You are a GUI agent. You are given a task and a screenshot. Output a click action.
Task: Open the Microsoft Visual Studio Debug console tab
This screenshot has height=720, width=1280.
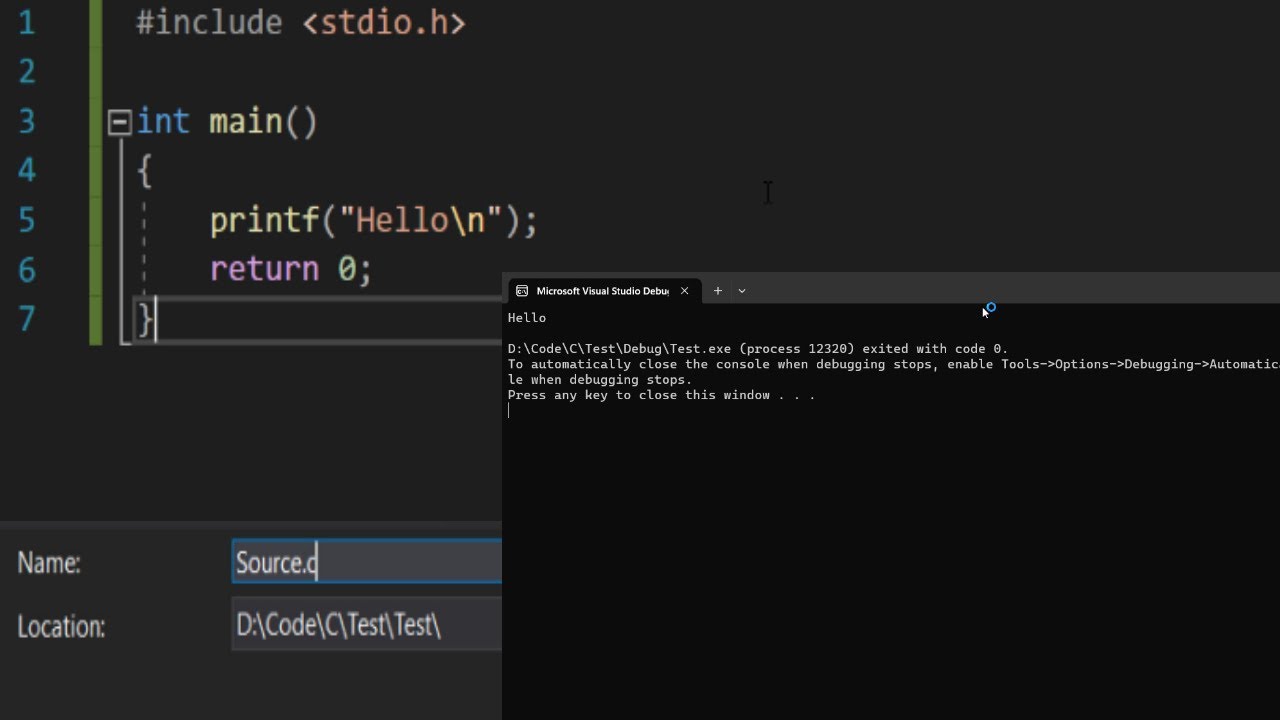point(605,291)
